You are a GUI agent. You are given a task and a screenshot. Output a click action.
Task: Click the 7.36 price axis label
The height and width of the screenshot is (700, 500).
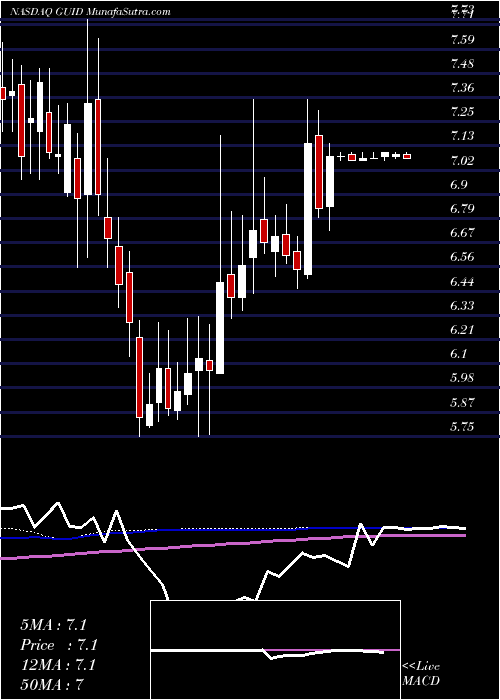(462, 88)
